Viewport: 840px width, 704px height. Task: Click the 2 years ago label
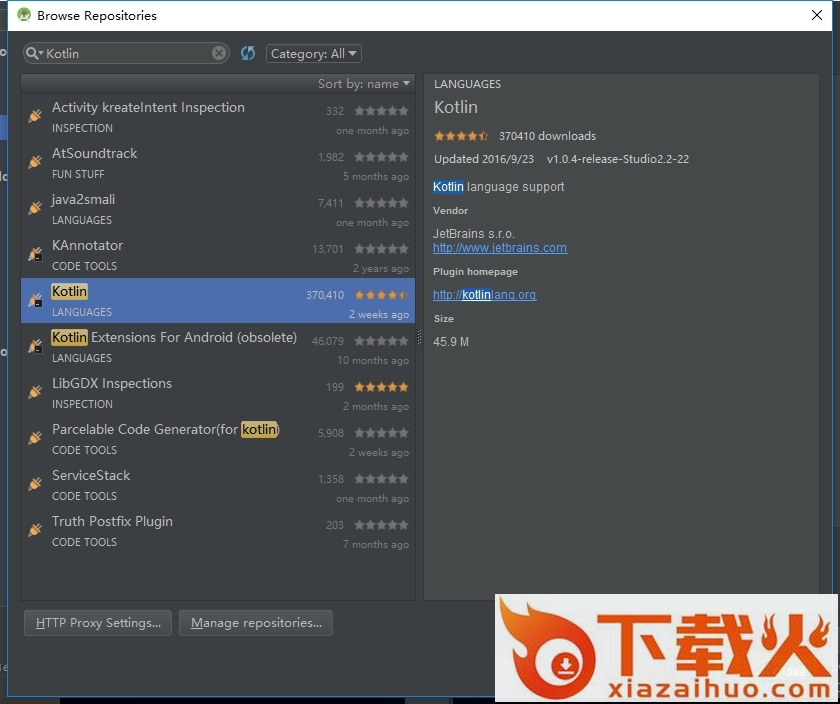381,268
